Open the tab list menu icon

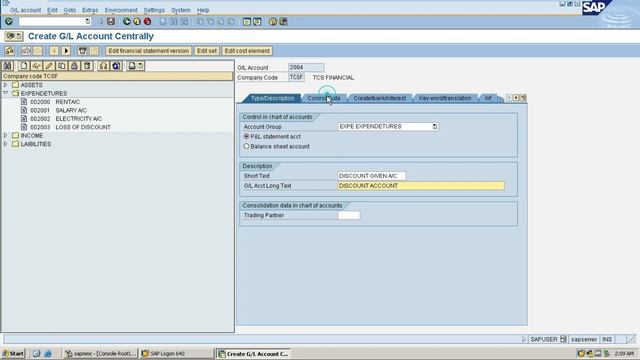click(523, 98)
